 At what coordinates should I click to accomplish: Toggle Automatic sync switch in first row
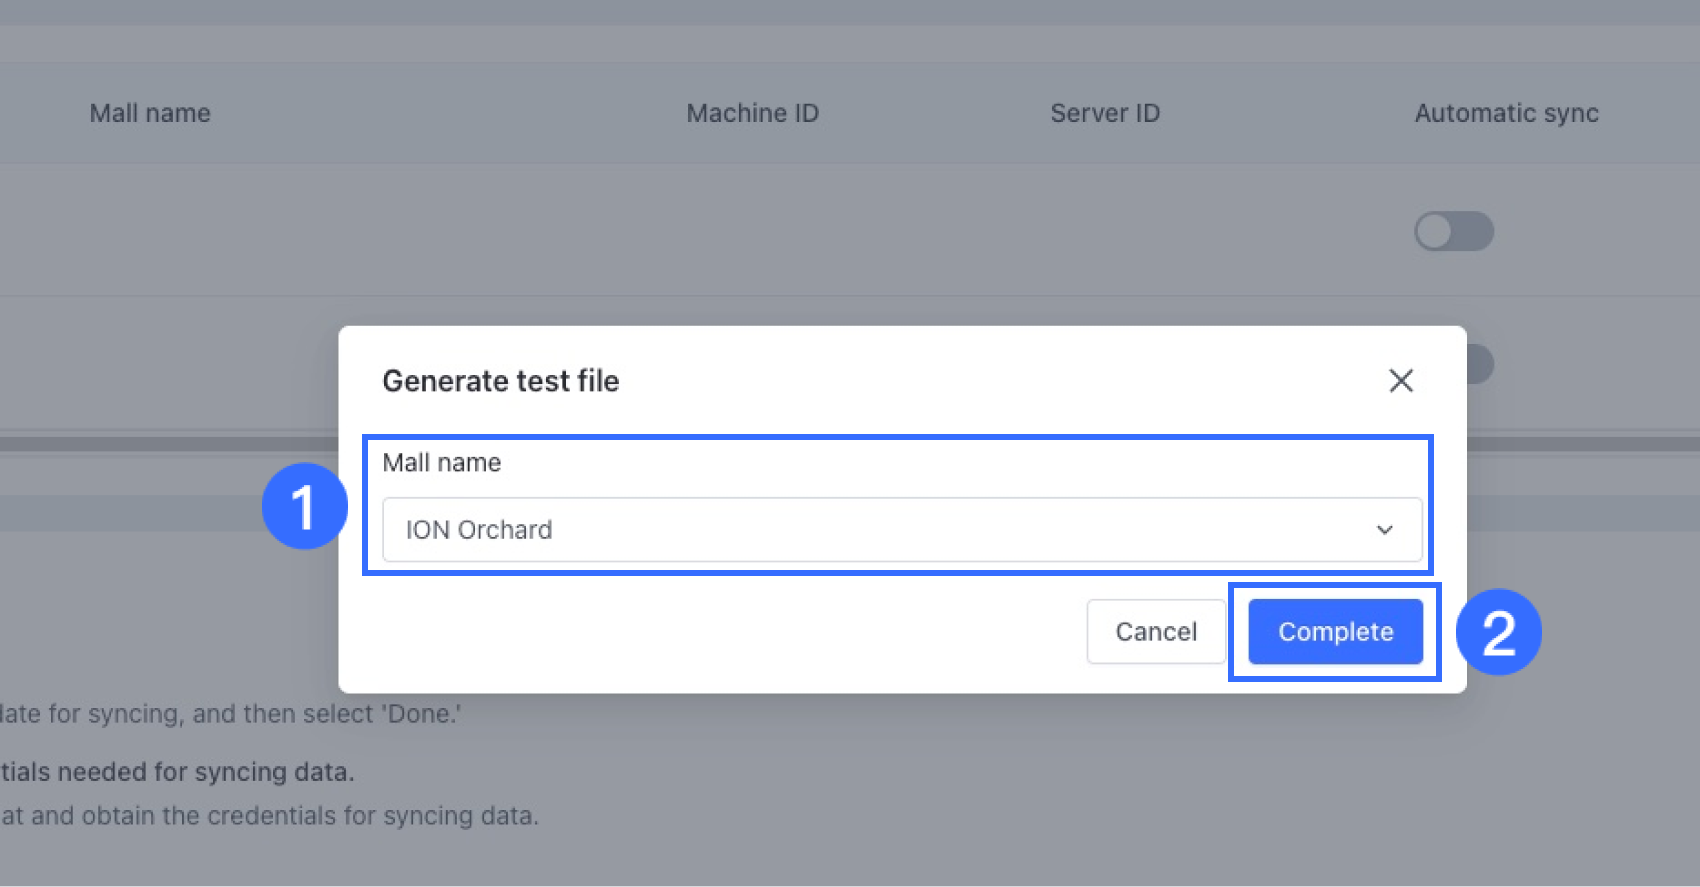[1453, 231]
